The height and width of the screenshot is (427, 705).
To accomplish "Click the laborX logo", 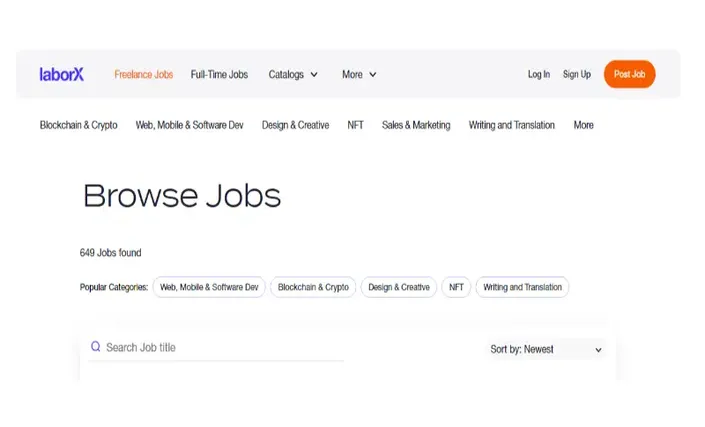I will 62,74.
